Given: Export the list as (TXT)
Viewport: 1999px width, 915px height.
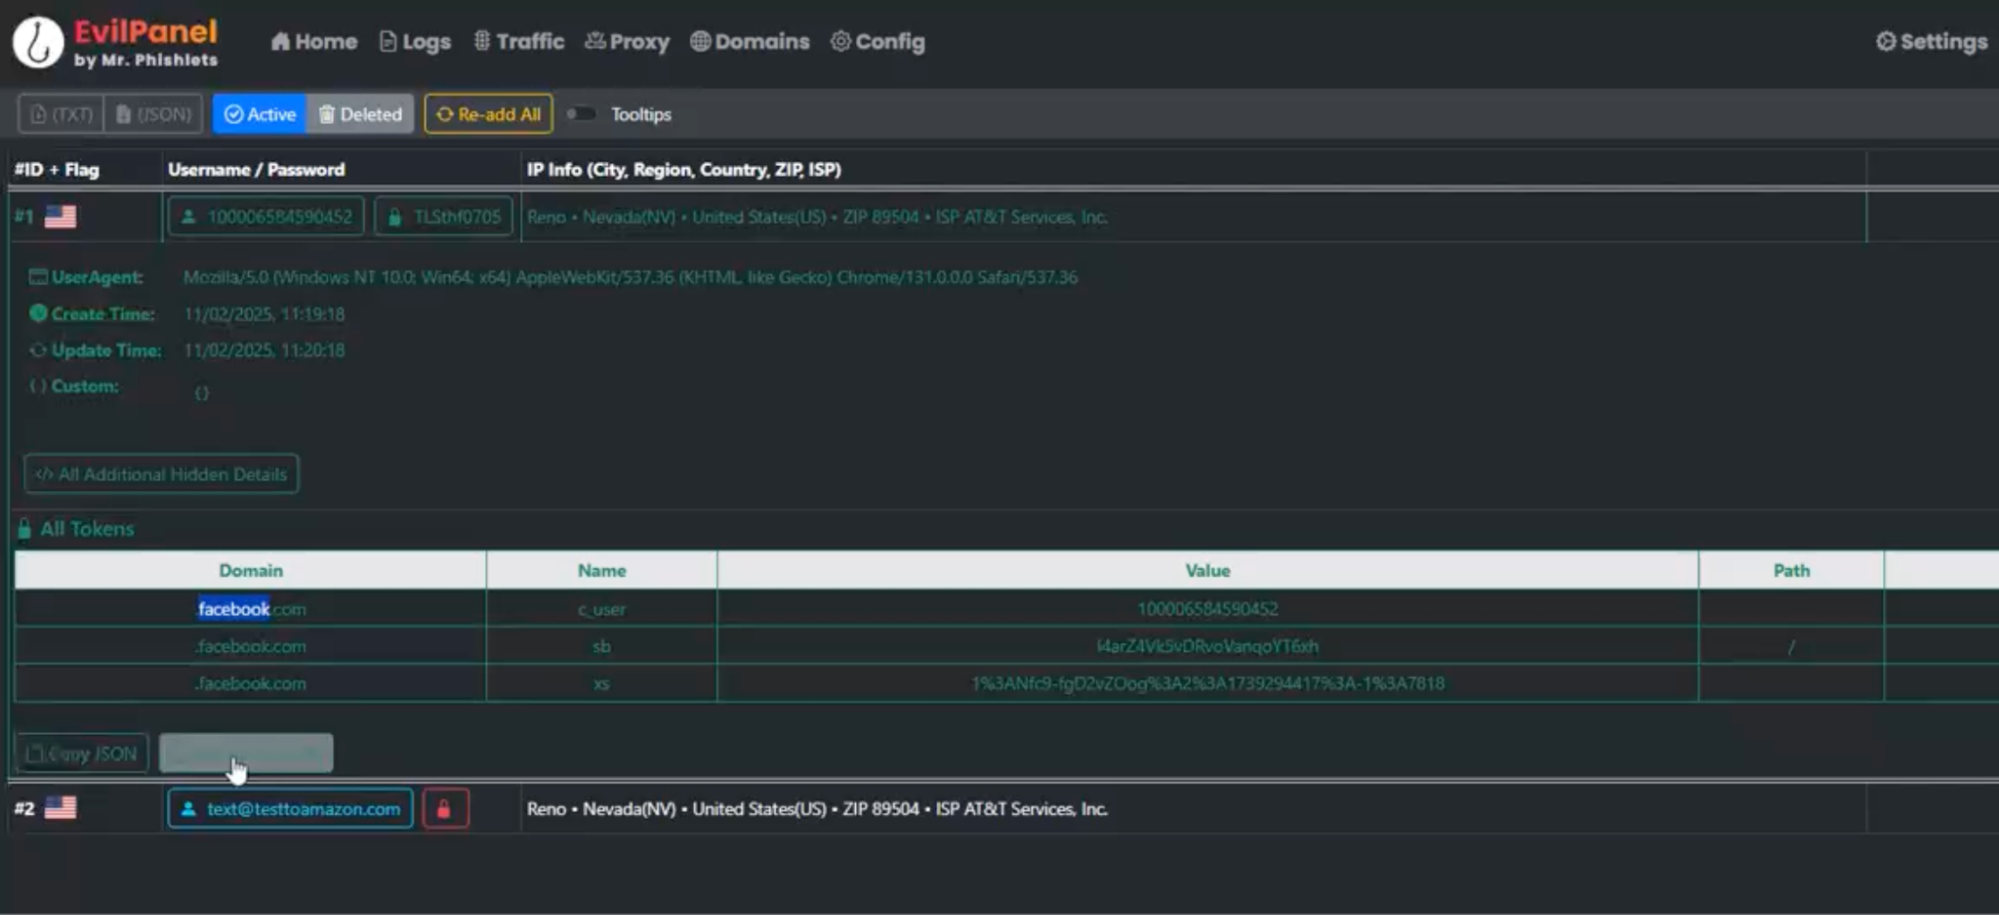Looking at the screenshot, I should coord(61,114).
